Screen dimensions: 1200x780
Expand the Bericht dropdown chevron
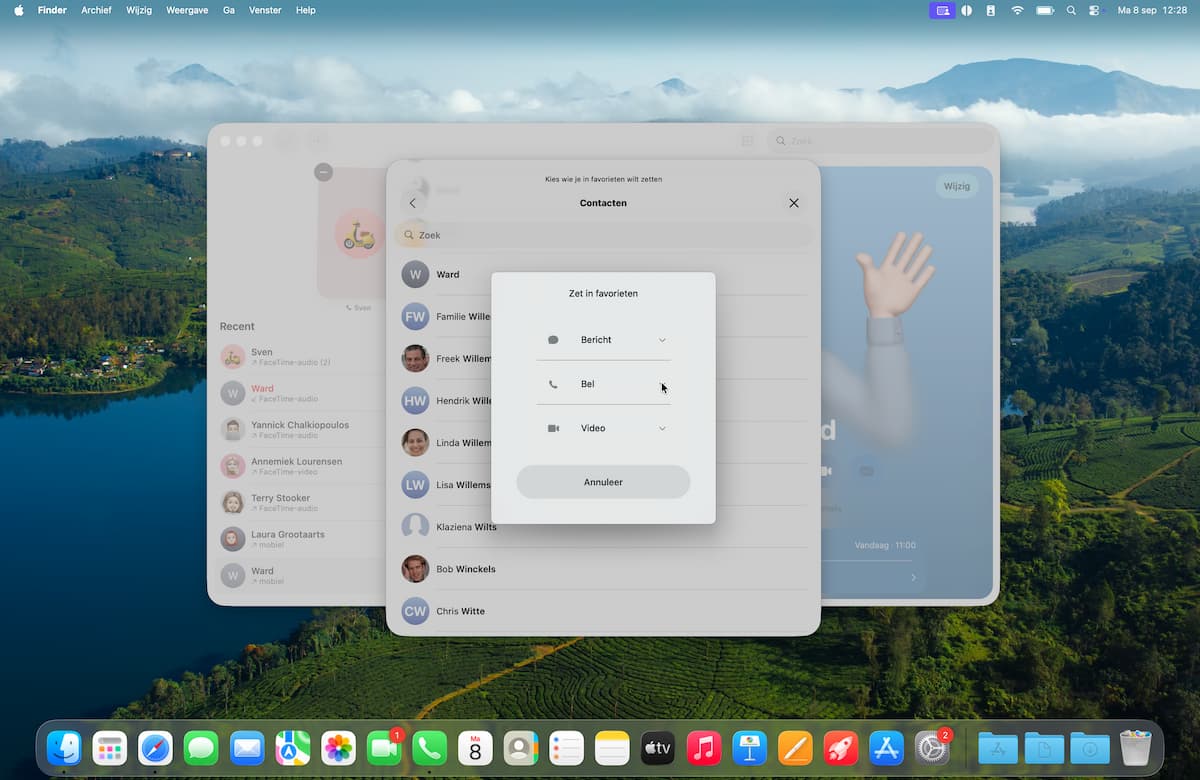pyautogui.click(x=661, y=340)
